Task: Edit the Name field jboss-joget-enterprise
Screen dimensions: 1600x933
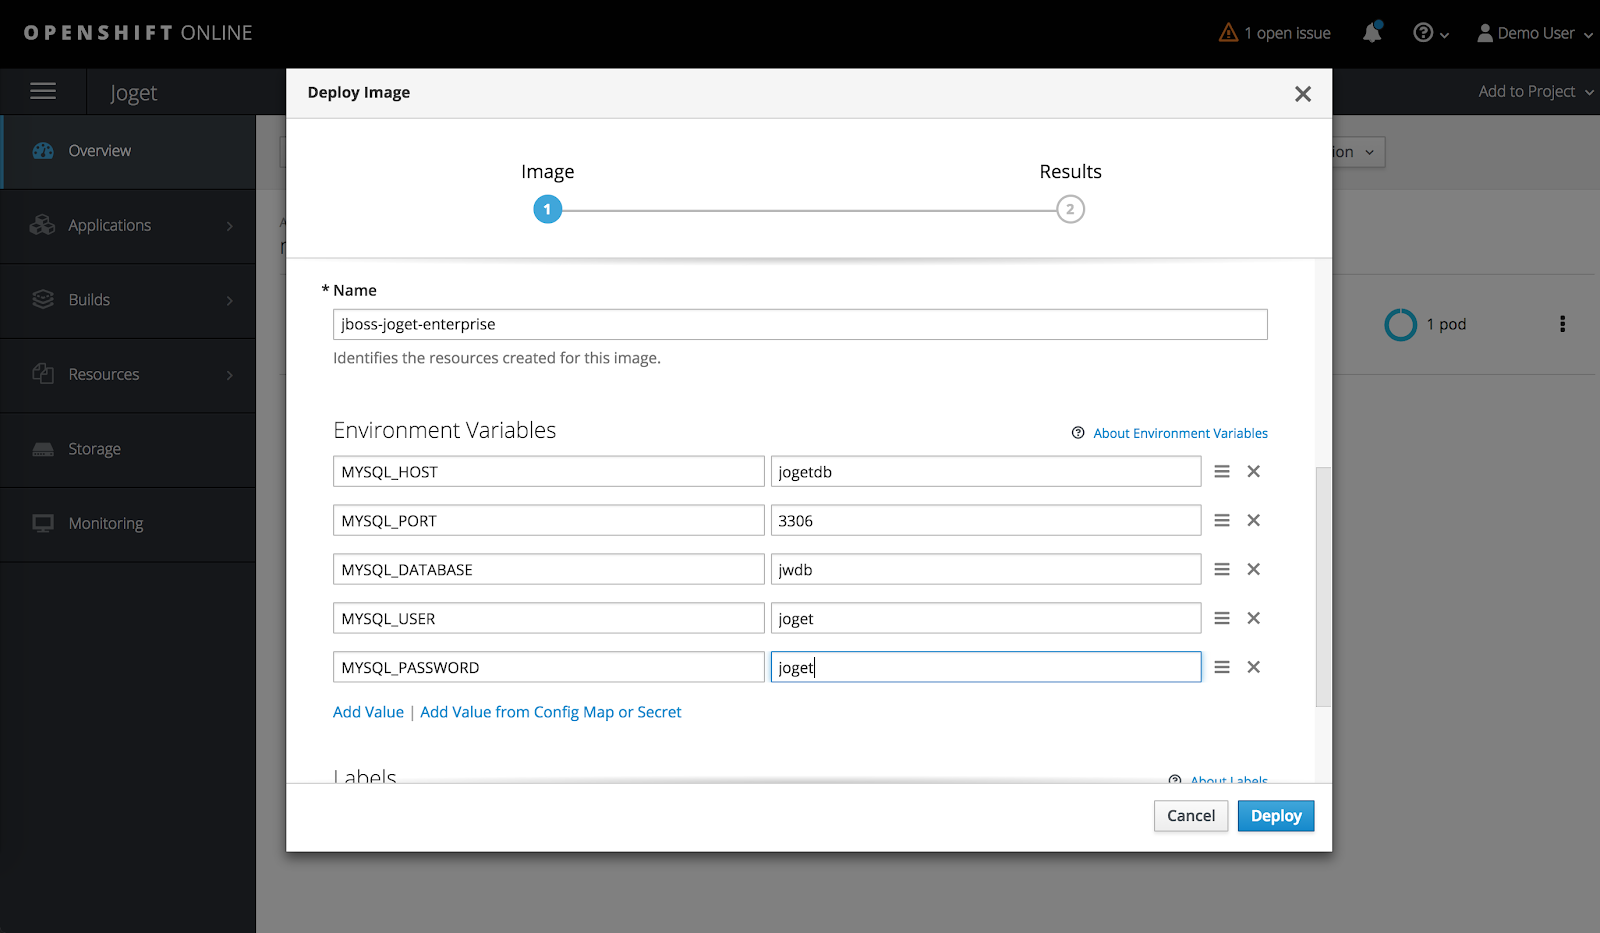Action: pyautogui.click(x=800, y=324)
